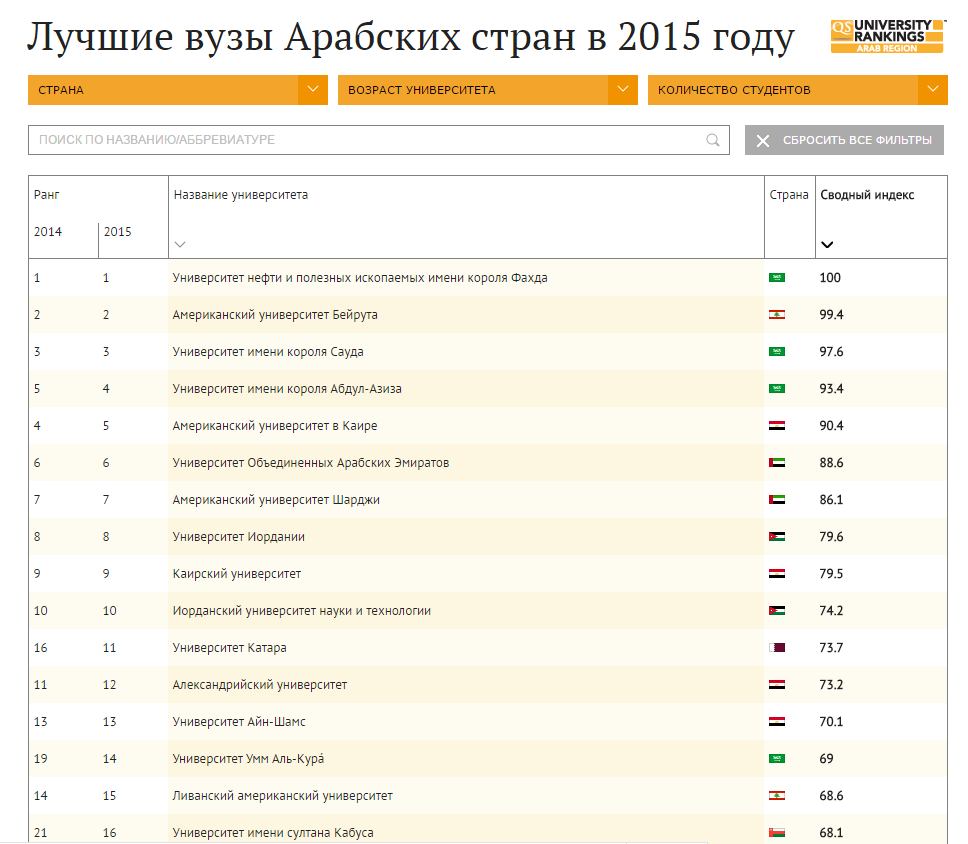
Task: Click the 2015 rank column header
Action: [x=117, y=232]
